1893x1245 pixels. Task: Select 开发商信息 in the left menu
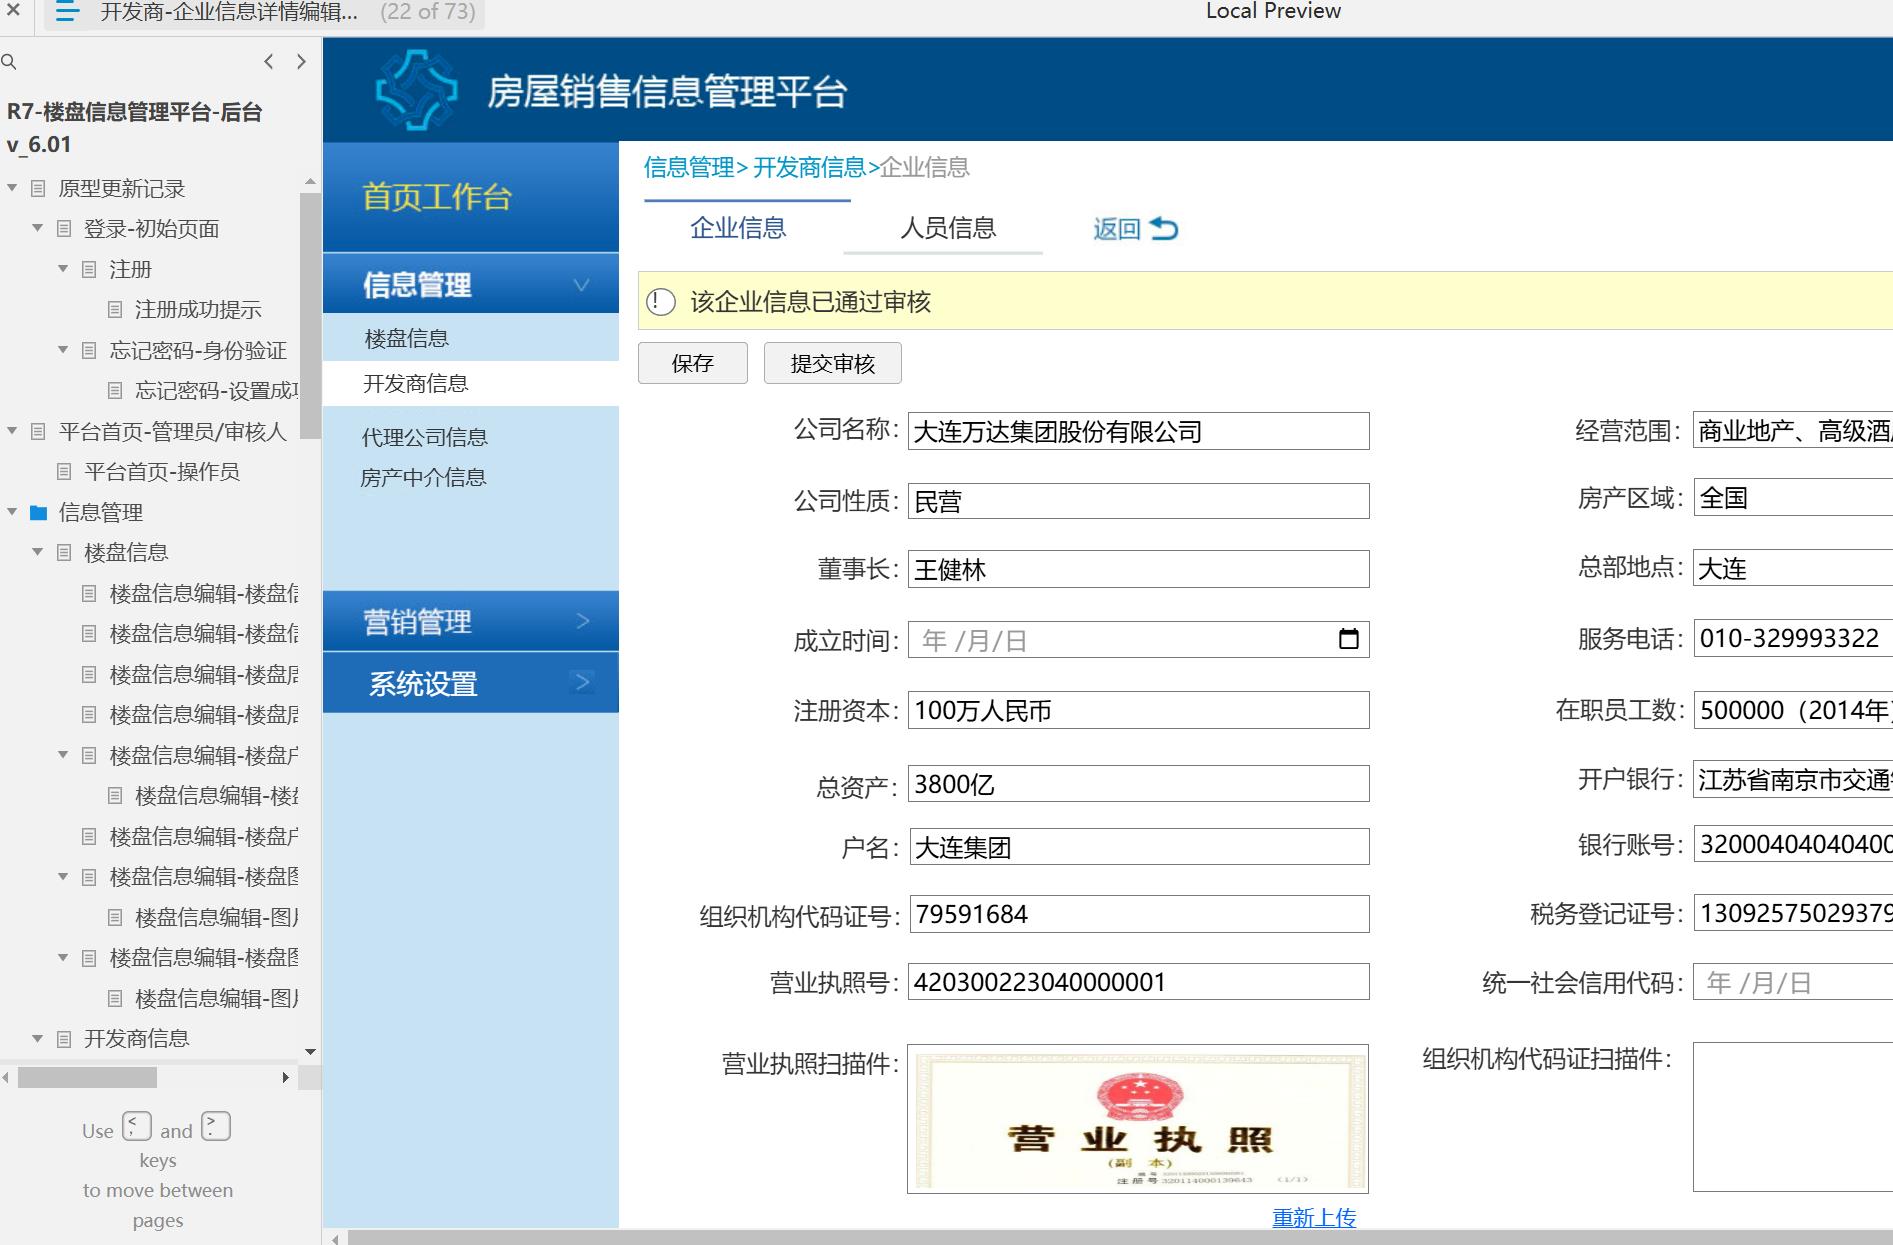point(415,384)
